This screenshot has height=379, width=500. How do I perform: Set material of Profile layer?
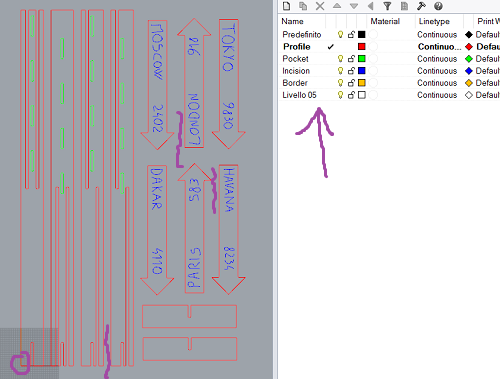[x=373, y=47]
